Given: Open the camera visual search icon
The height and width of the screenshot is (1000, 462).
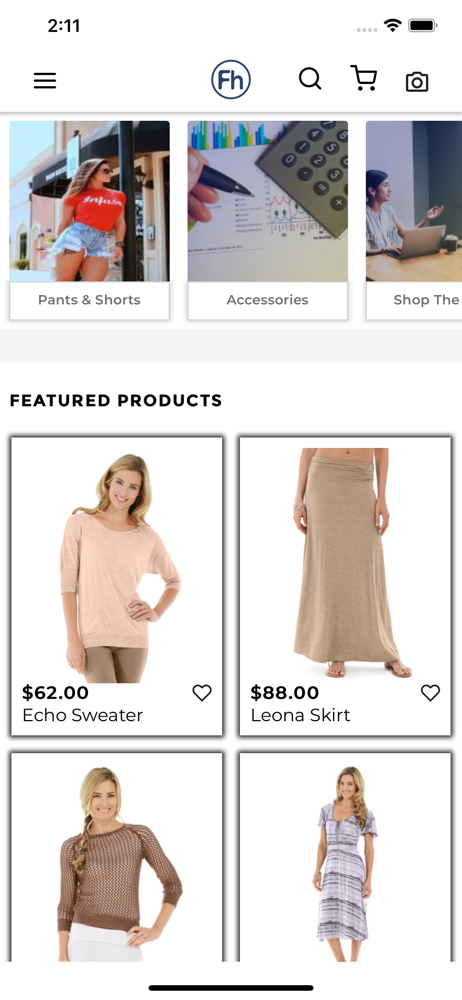Looking at the screenshot, I should pos(417,82).
